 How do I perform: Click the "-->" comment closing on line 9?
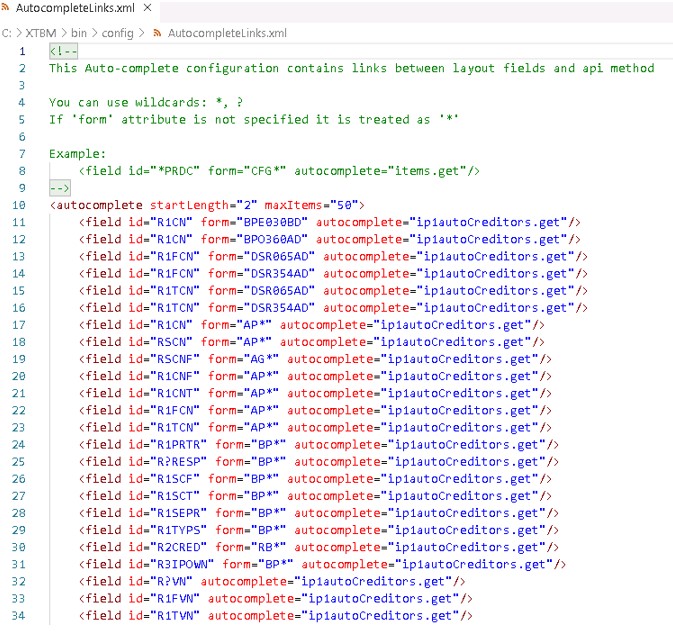click(59, 187)
